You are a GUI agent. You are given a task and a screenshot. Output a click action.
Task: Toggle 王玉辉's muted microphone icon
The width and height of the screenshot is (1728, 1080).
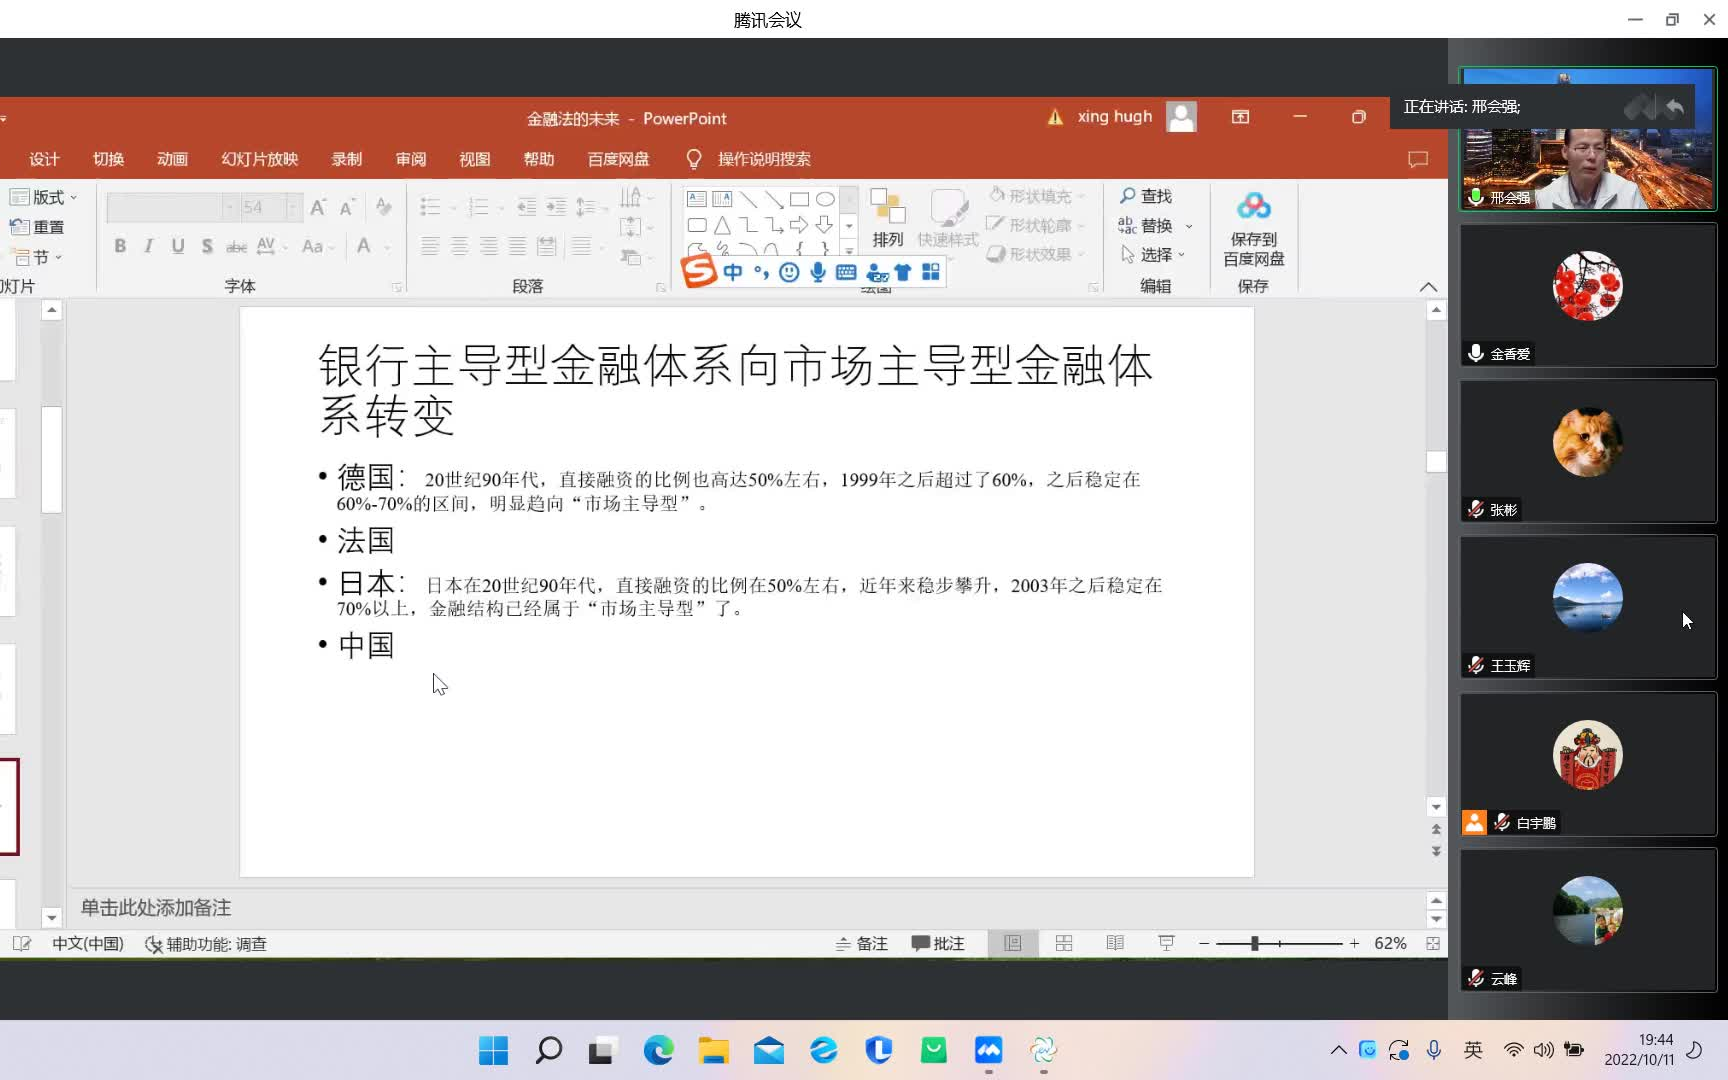click(x=1476, y=665)
